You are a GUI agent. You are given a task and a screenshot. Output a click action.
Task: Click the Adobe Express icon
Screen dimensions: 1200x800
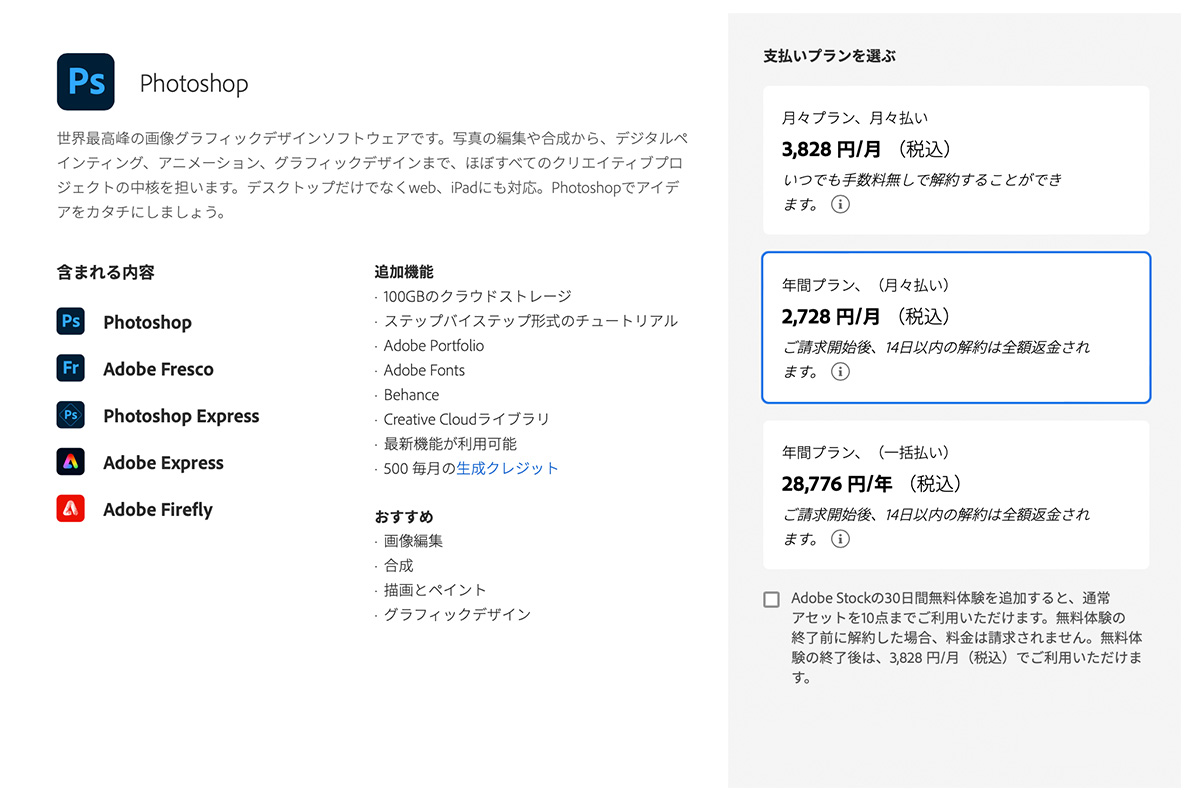pos(71,462)
